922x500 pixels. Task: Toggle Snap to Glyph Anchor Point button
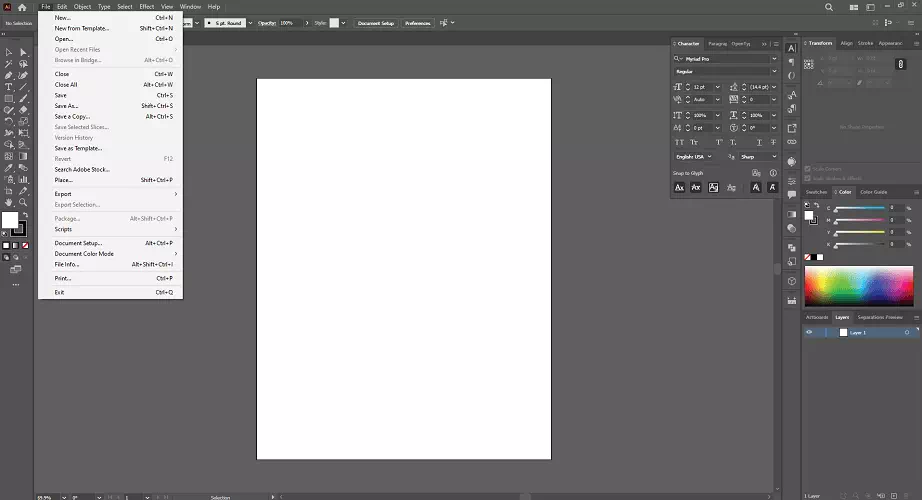click(772, 188)
